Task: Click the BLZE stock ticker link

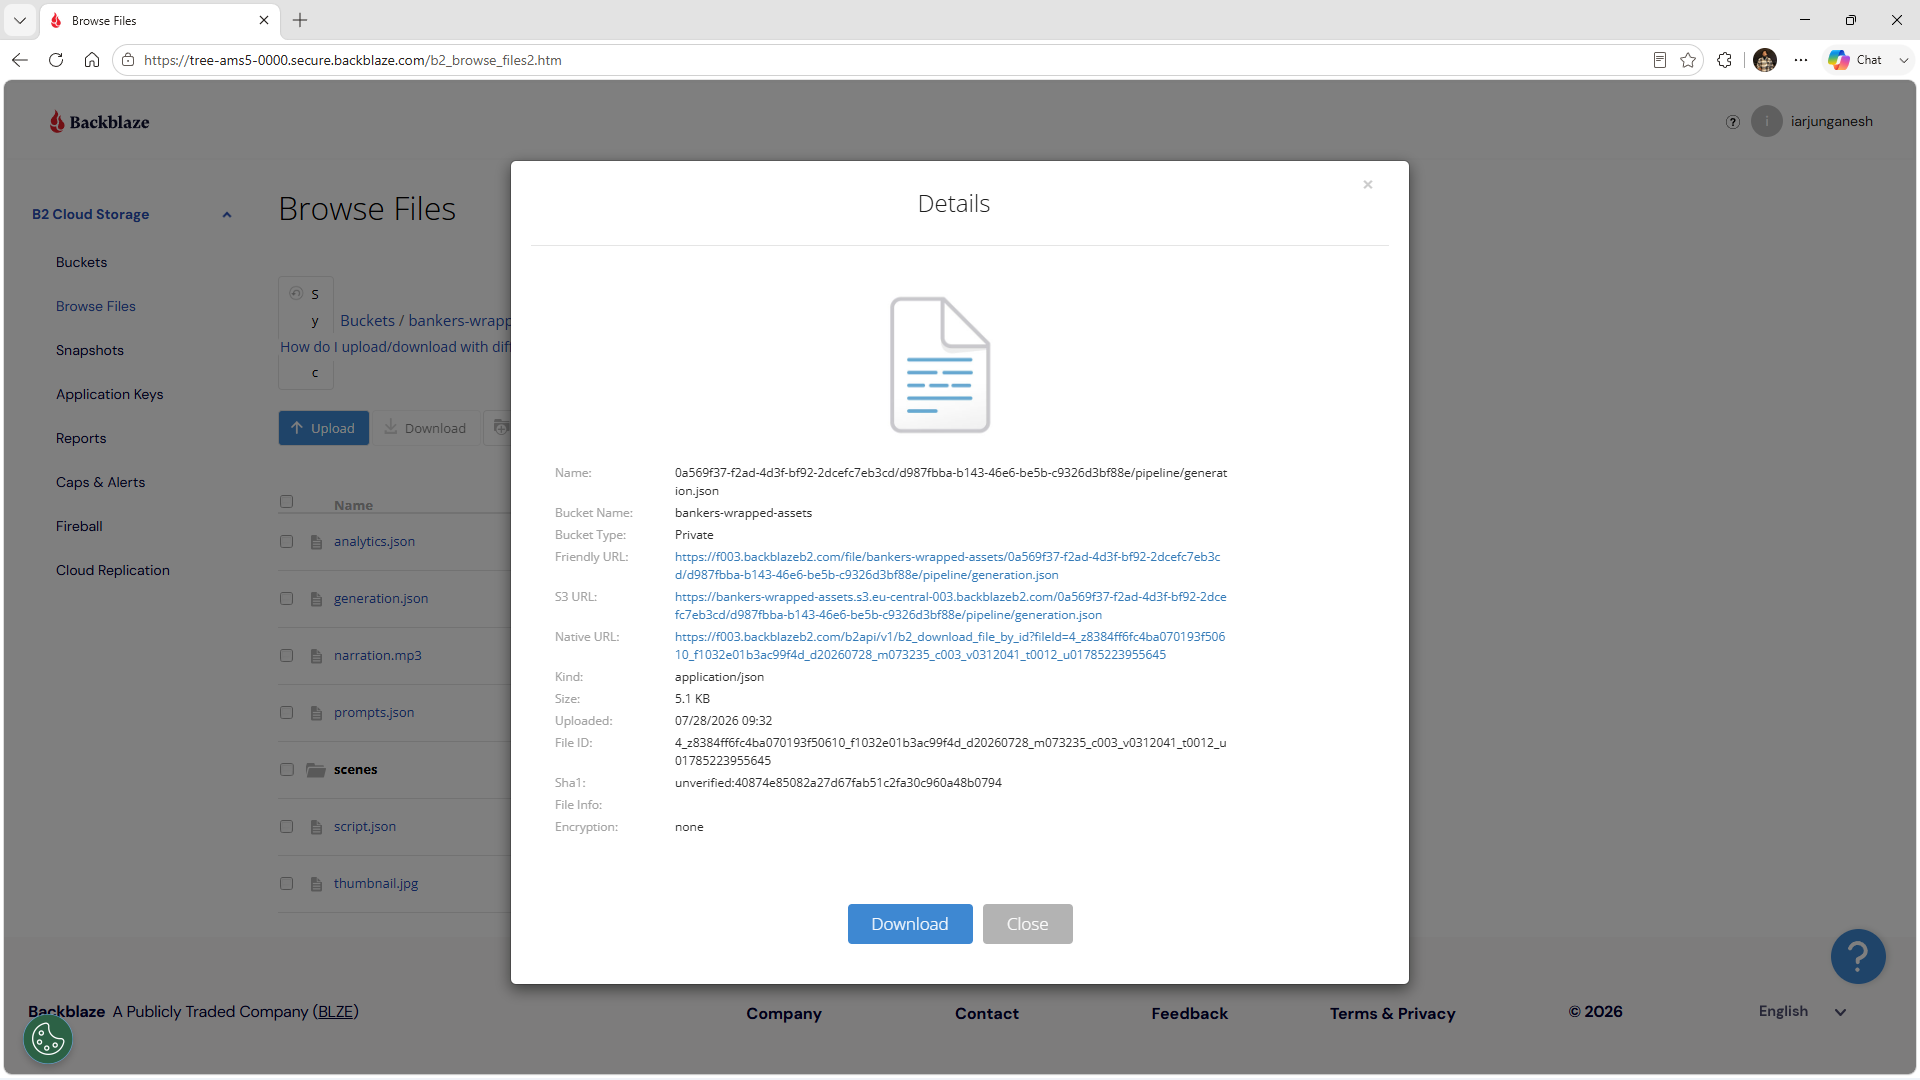Action: (x=335, y=1012)
